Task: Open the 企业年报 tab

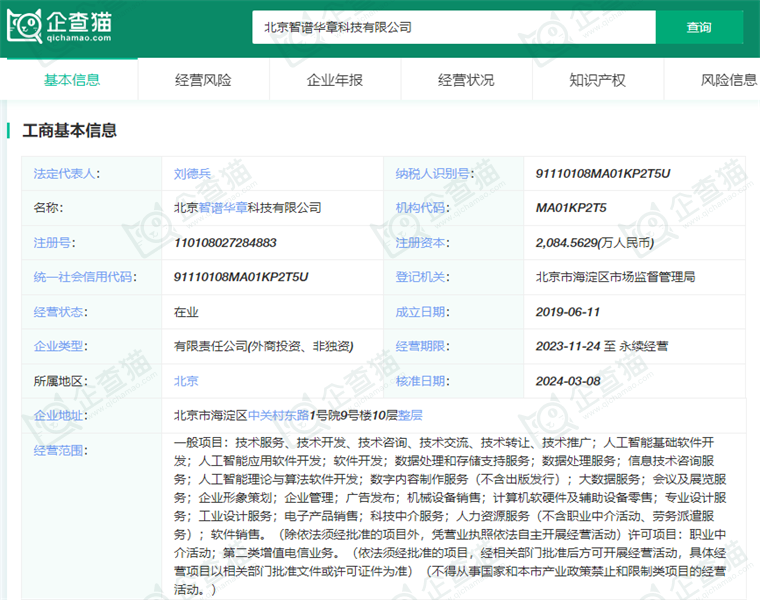Action: pos(335,79)
